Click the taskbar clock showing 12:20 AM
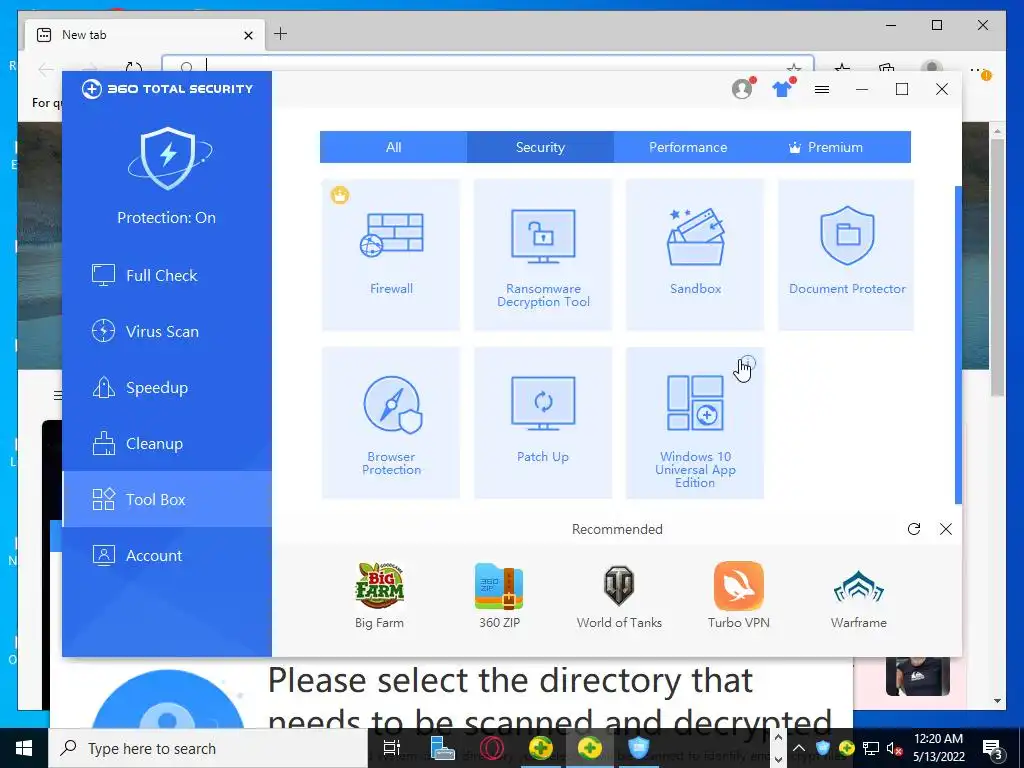 [x=938, y=748]
